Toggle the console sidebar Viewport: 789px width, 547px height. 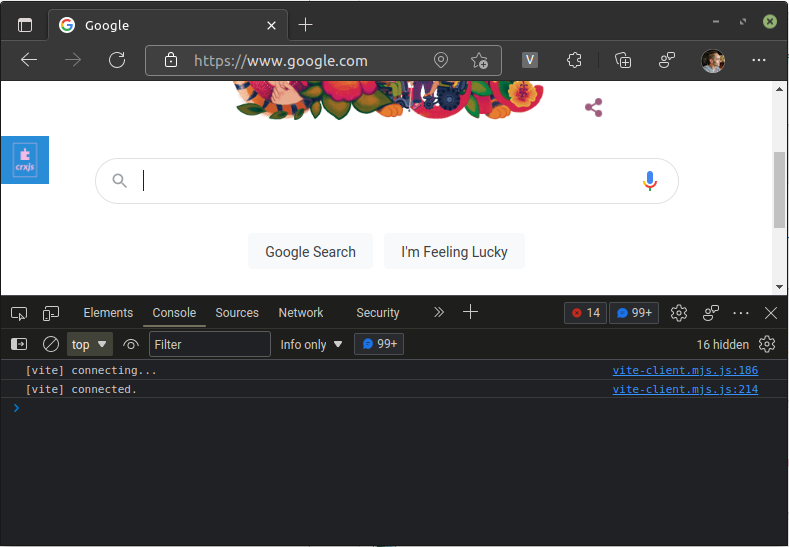click(x=19, y=344)
